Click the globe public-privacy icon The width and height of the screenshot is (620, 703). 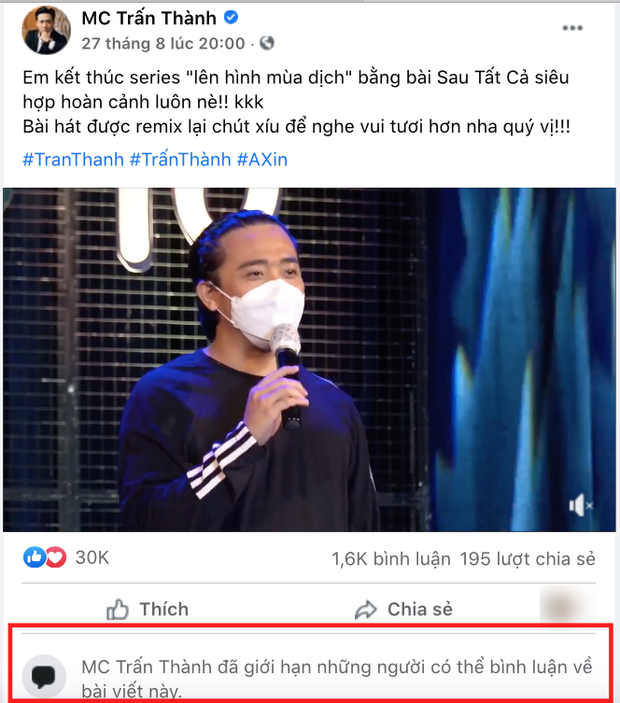tap(268, 43)
